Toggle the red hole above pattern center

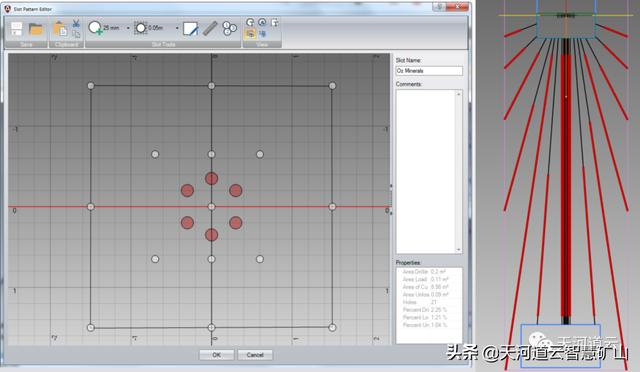(211, 178)
